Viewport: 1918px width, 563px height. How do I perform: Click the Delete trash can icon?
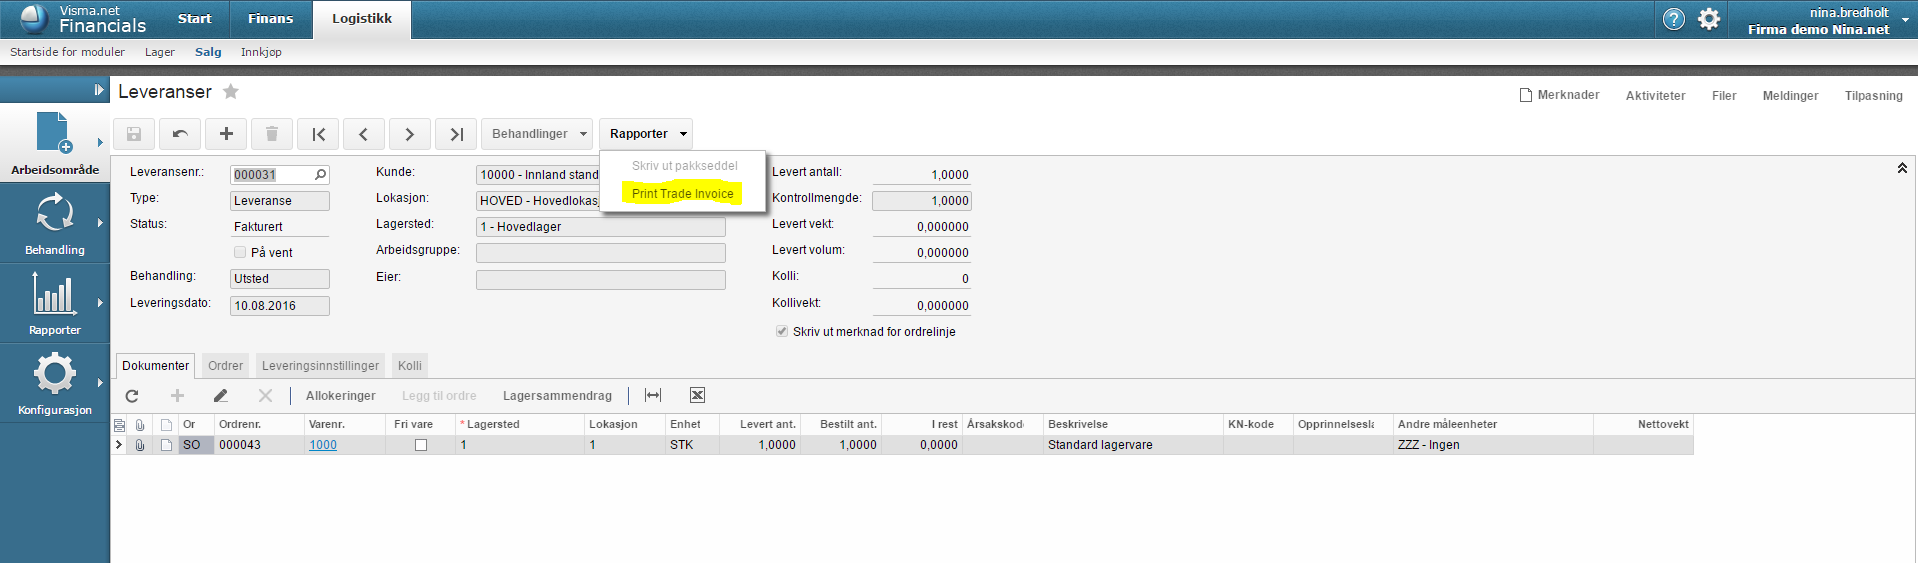[x=272, y=134]
